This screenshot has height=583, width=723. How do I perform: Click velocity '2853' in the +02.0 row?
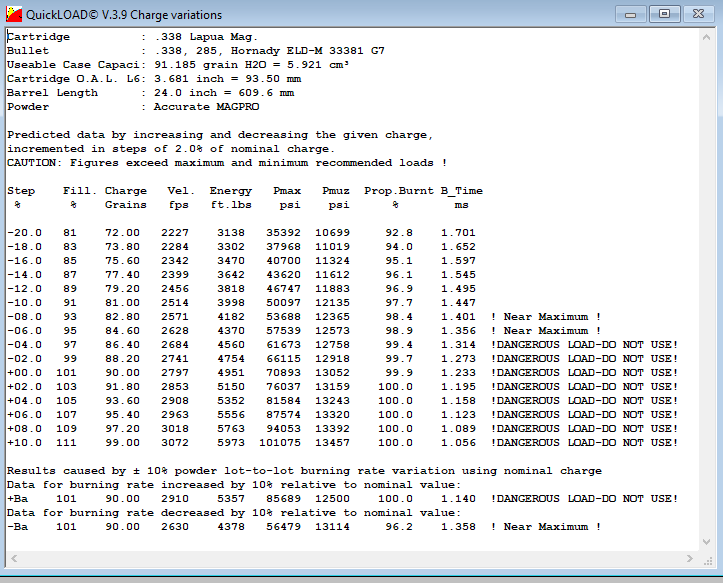click(x=175, y=387)
